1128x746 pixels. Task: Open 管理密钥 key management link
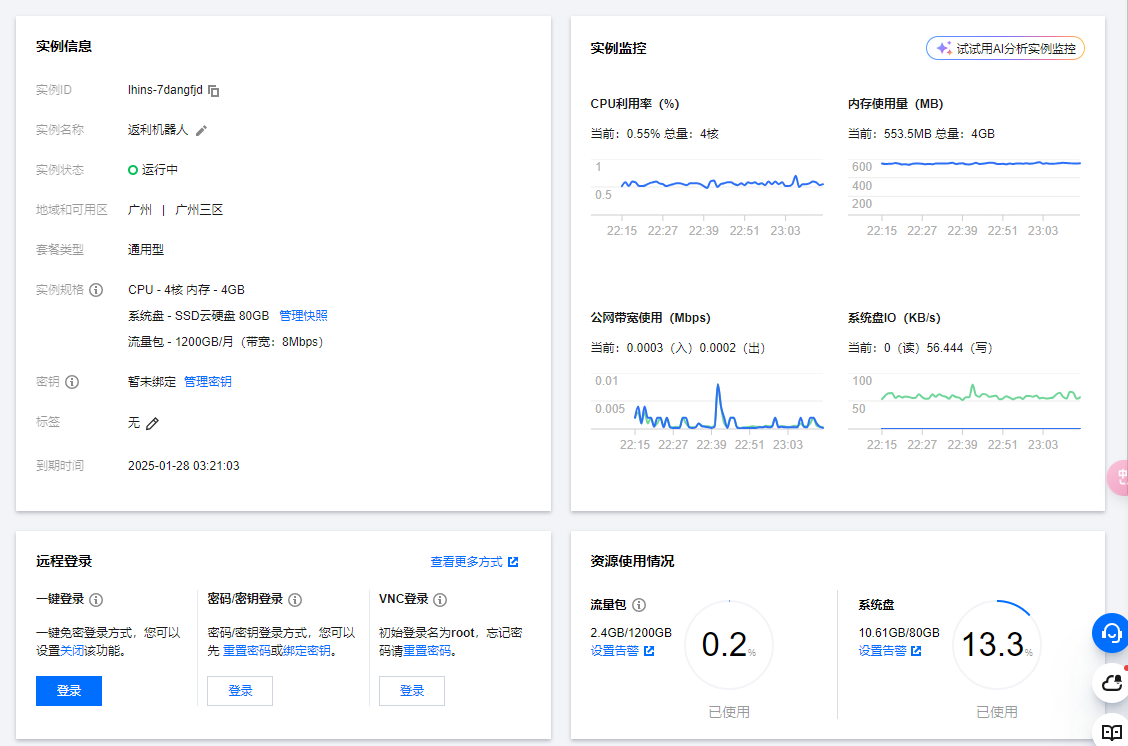point(208,382)
